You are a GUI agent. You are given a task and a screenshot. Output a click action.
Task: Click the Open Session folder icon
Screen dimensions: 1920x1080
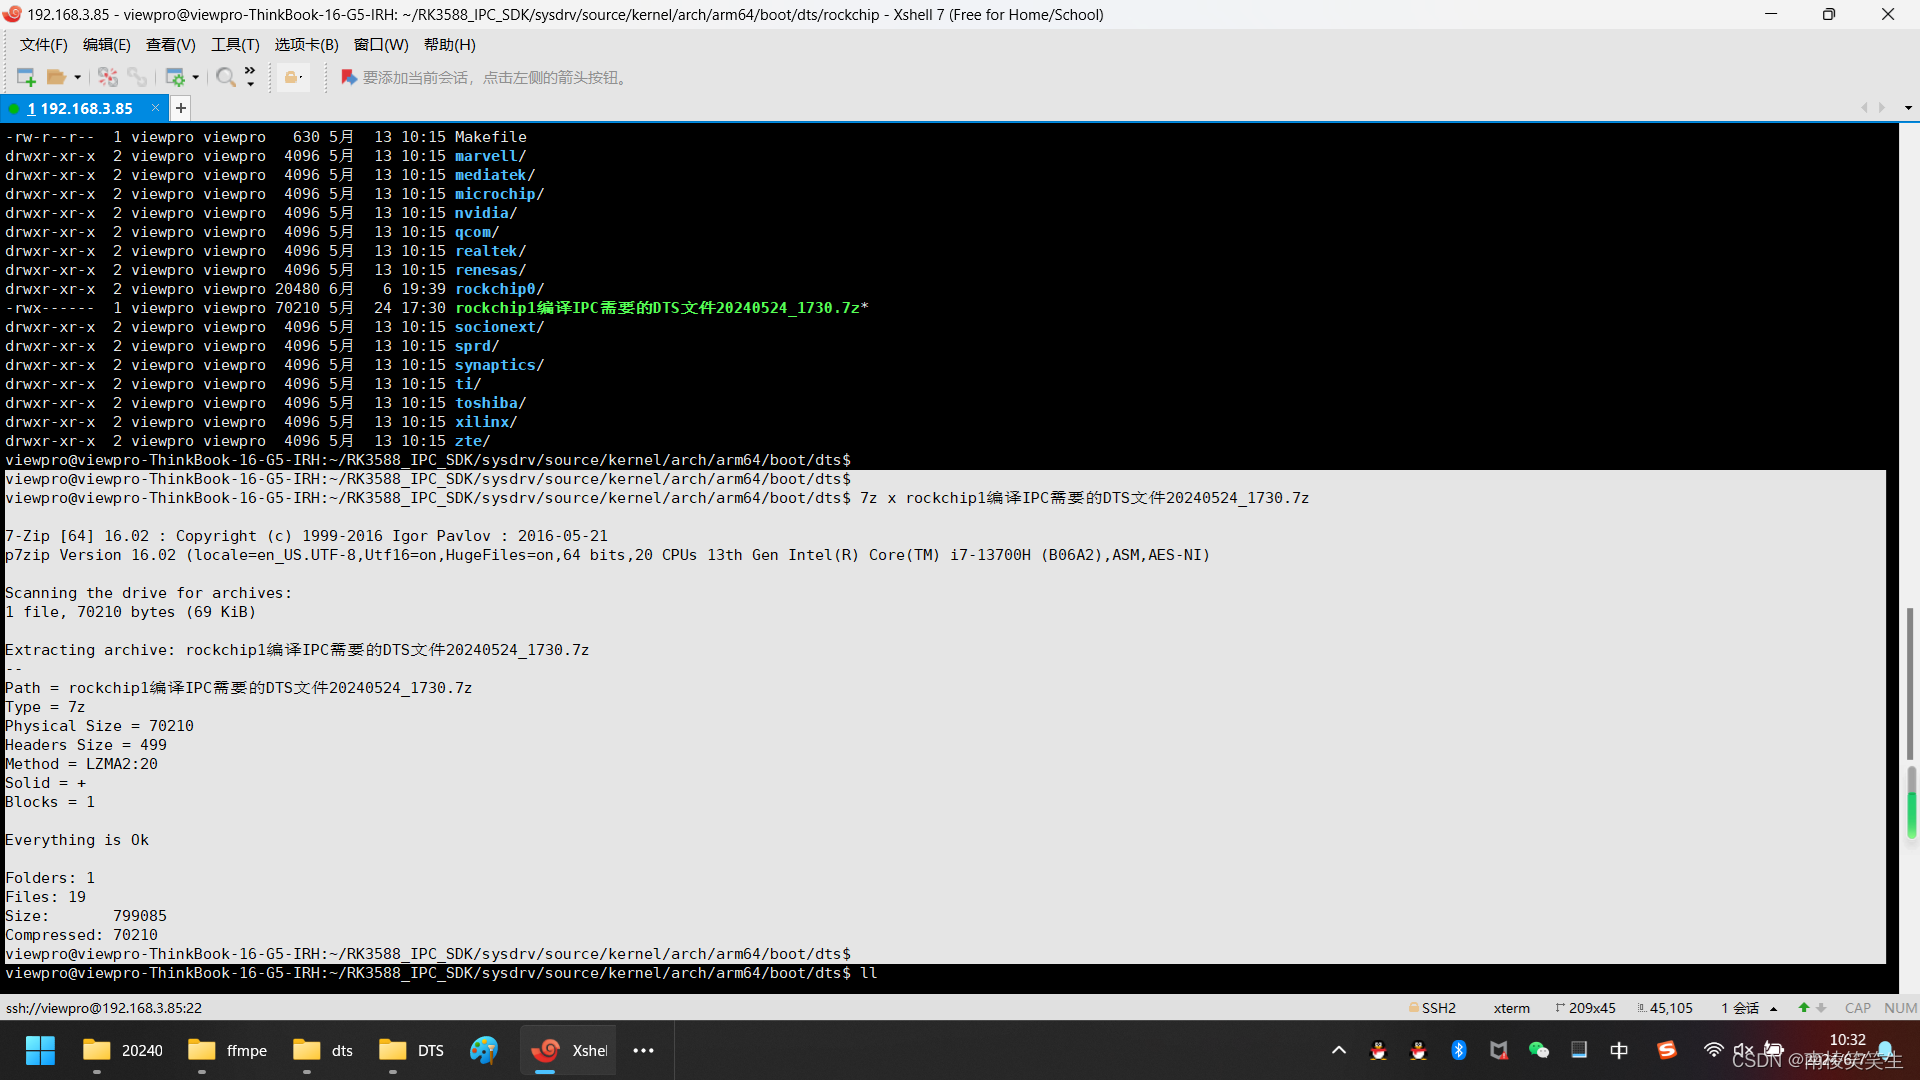point(56,77)
